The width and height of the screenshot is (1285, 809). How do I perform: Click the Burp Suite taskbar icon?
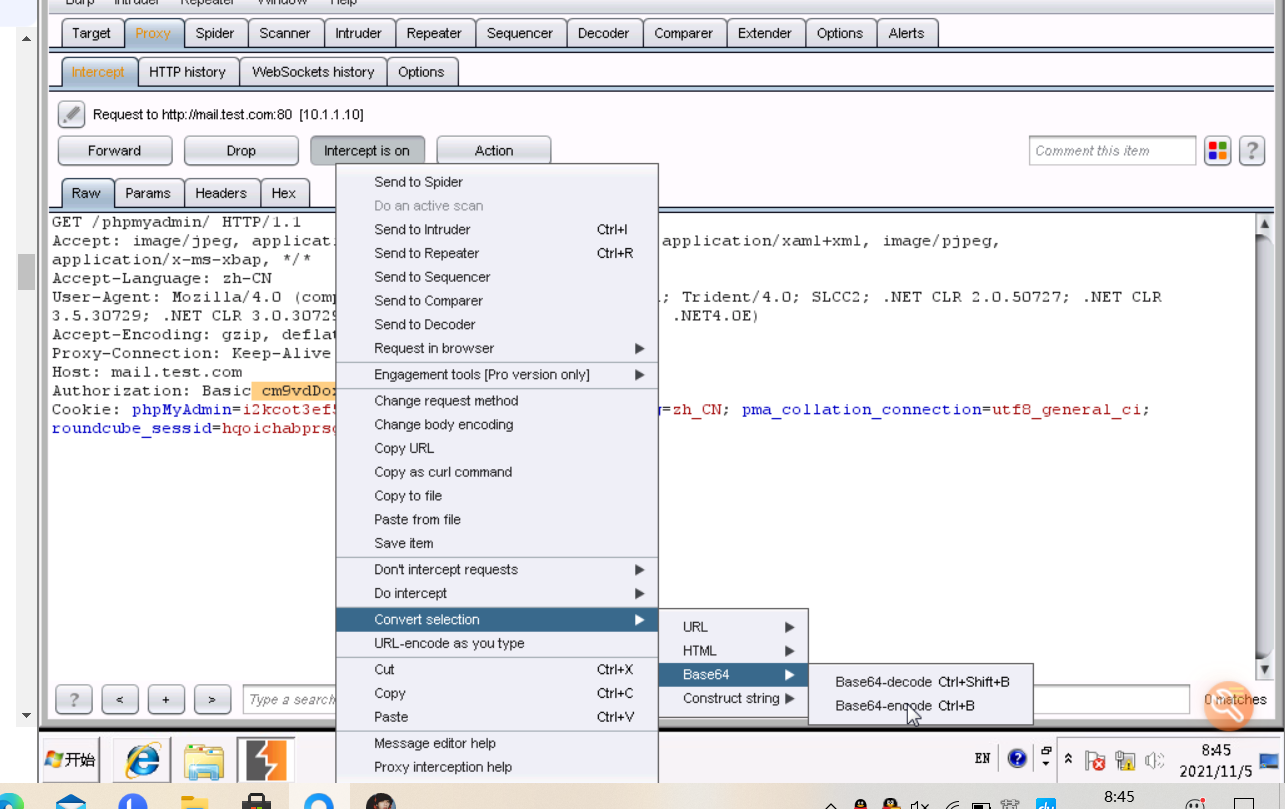pyautogui.click(x=266, y=760)
